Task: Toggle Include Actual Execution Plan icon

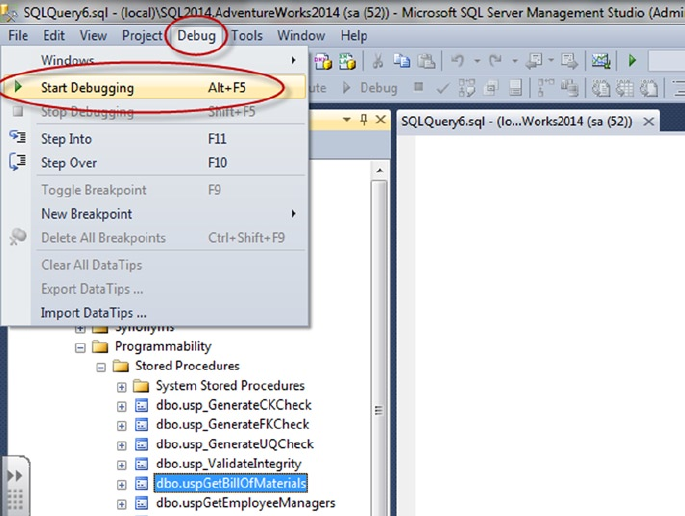Action: point(546,88)
